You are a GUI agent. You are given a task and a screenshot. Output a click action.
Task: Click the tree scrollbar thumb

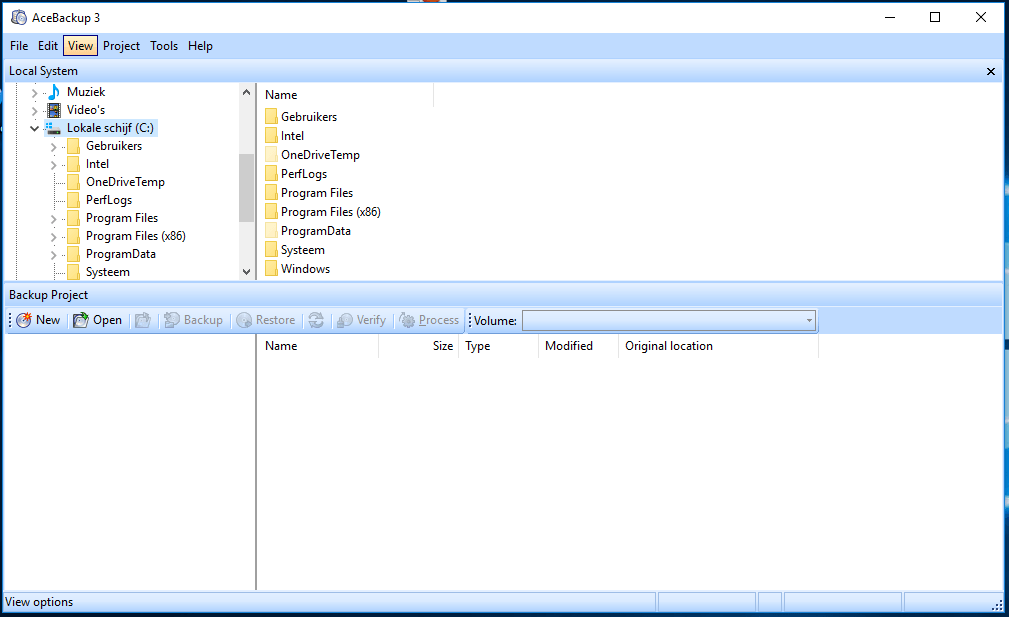pos(246,188)
